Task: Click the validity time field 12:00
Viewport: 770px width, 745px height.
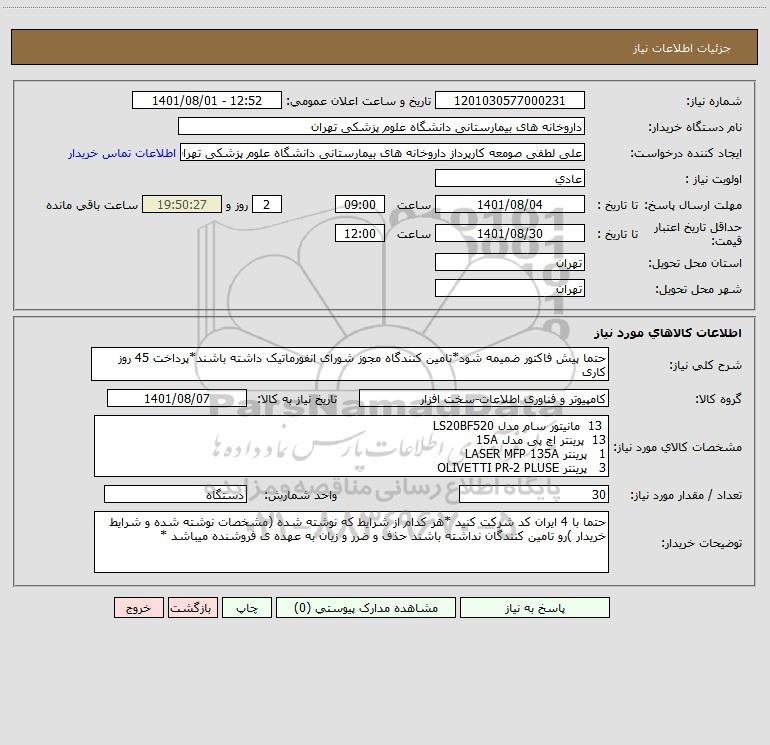Action: pyautogui.click(x=359, y=233)
